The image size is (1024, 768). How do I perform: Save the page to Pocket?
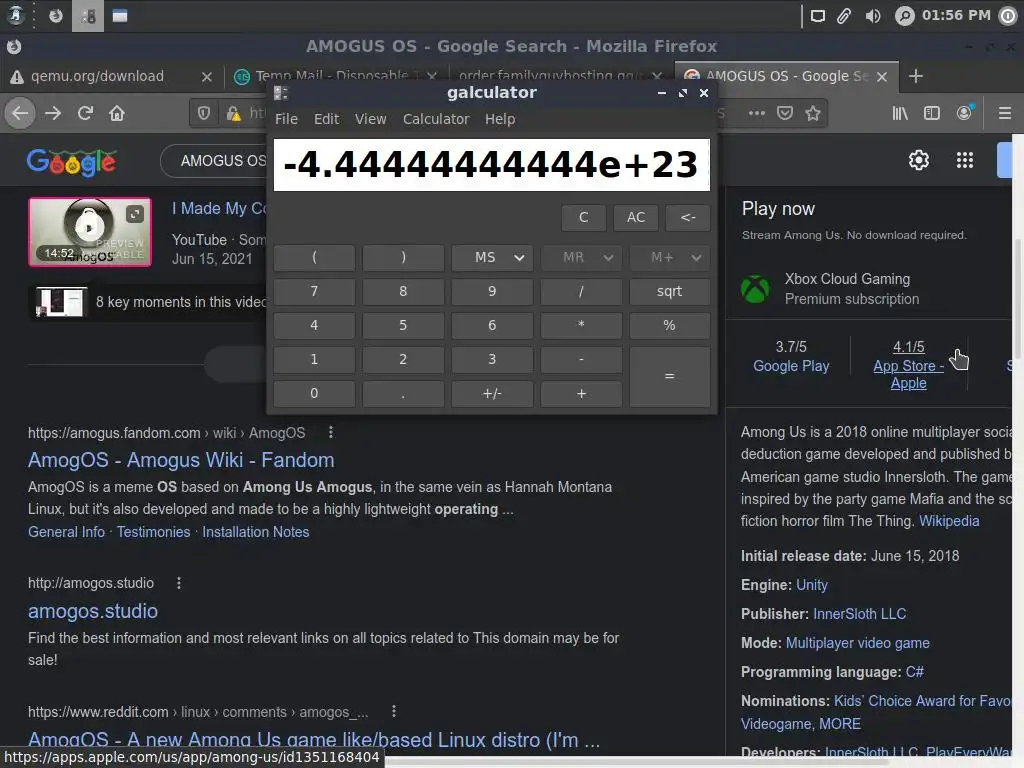pyautogui.click(x=785, y=114)
